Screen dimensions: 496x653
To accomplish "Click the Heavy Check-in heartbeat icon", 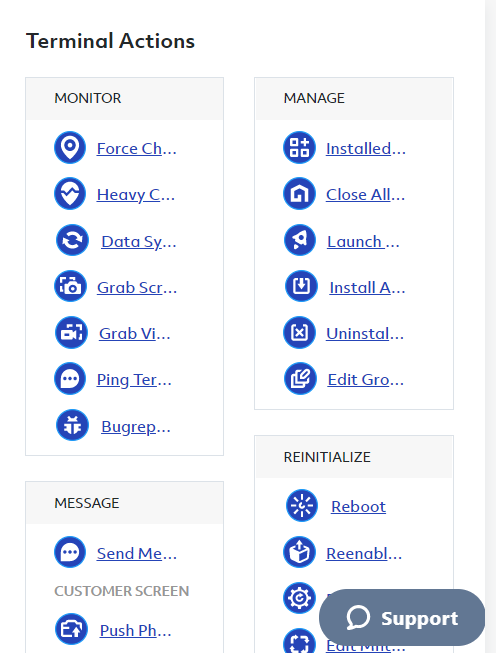I will tap(70, 194).
